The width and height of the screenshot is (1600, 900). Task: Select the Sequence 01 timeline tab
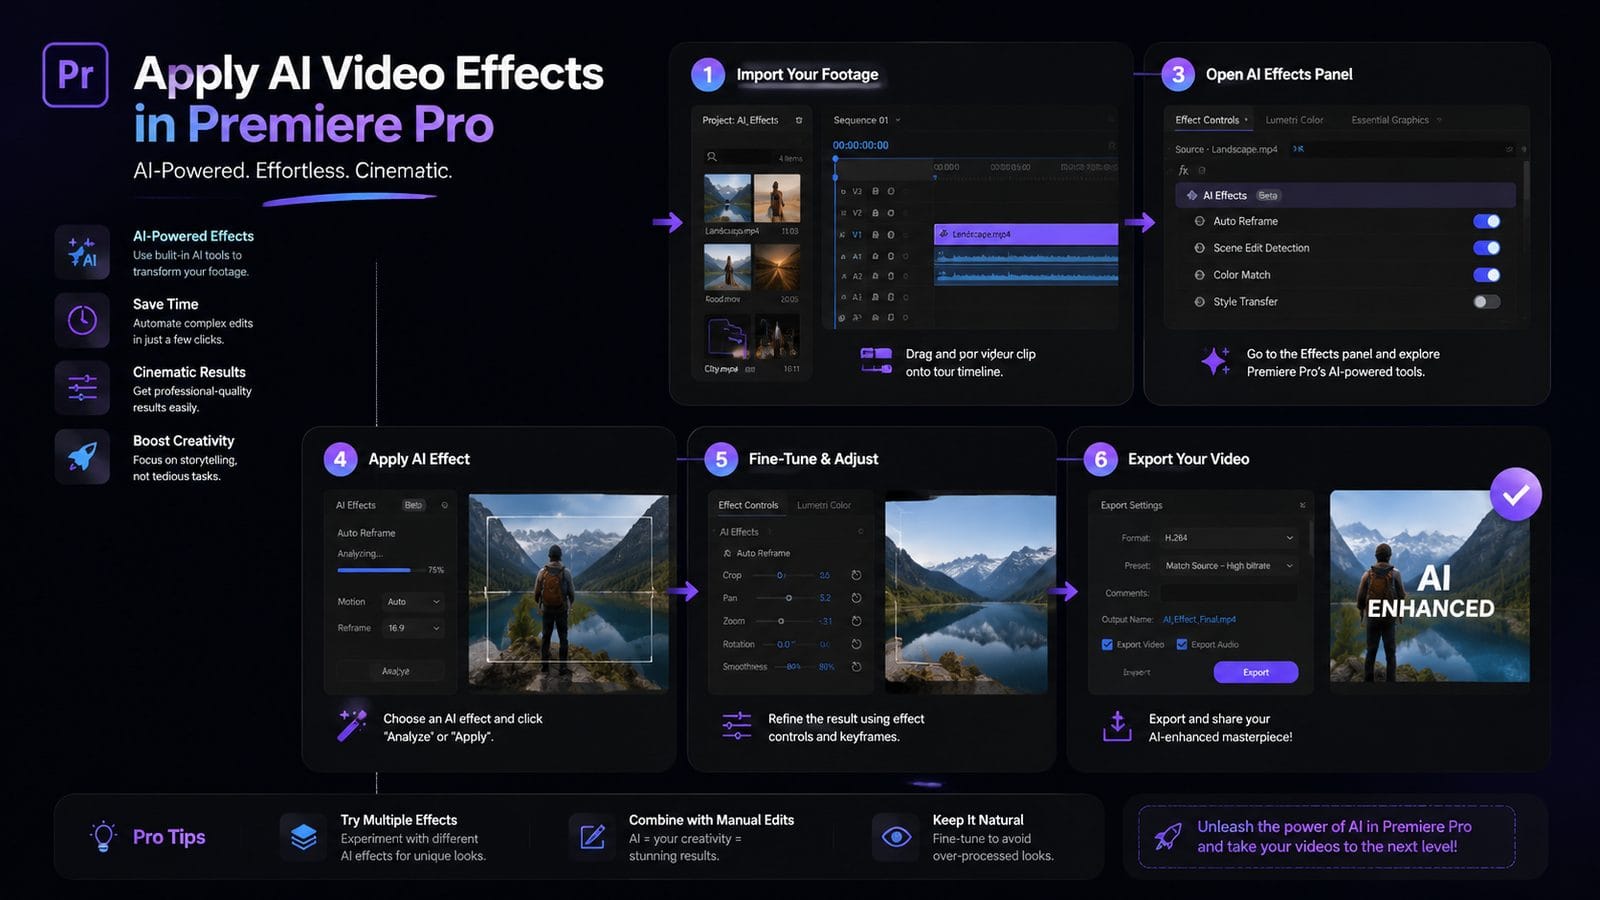(x=861, y=120)
